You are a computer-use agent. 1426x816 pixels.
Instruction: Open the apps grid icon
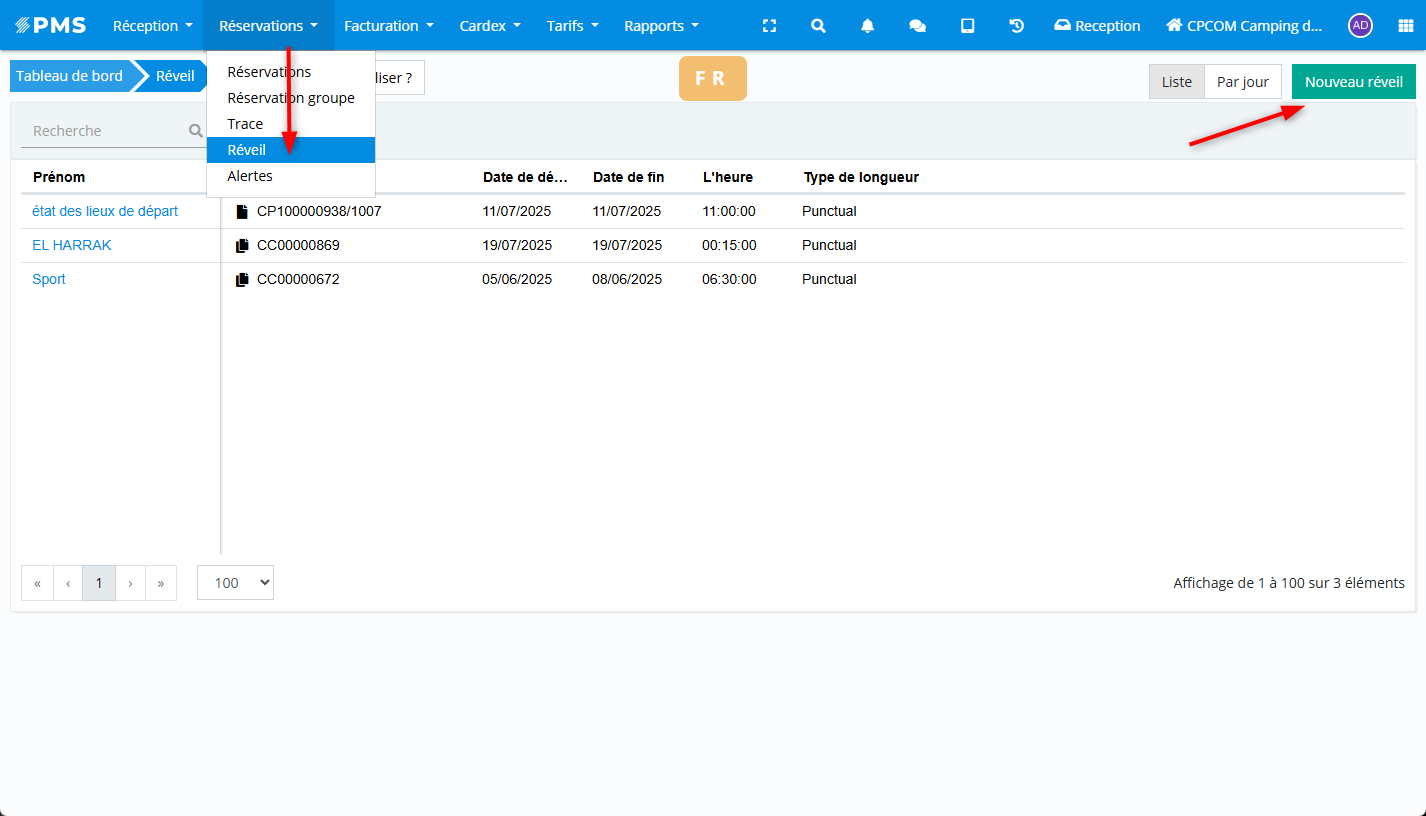pos(1405,26)
